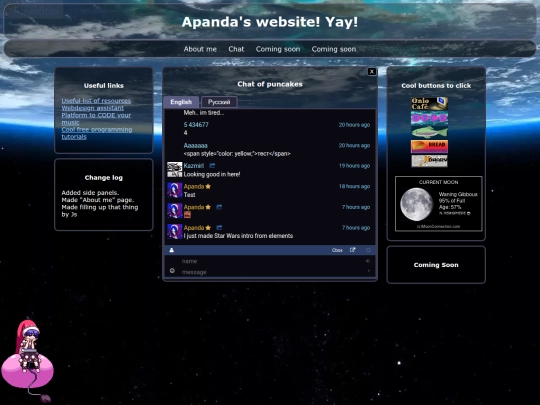Click the message input field

(x=270, y=272)
